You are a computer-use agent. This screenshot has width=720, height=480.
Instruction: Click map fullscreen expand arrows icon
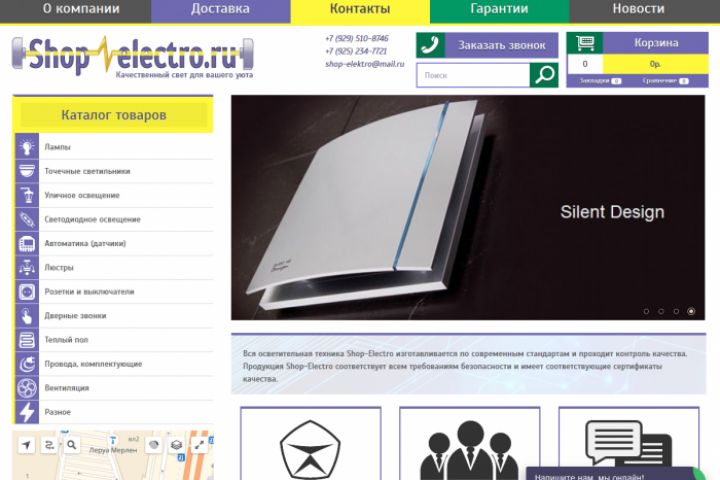click(199, 445)
